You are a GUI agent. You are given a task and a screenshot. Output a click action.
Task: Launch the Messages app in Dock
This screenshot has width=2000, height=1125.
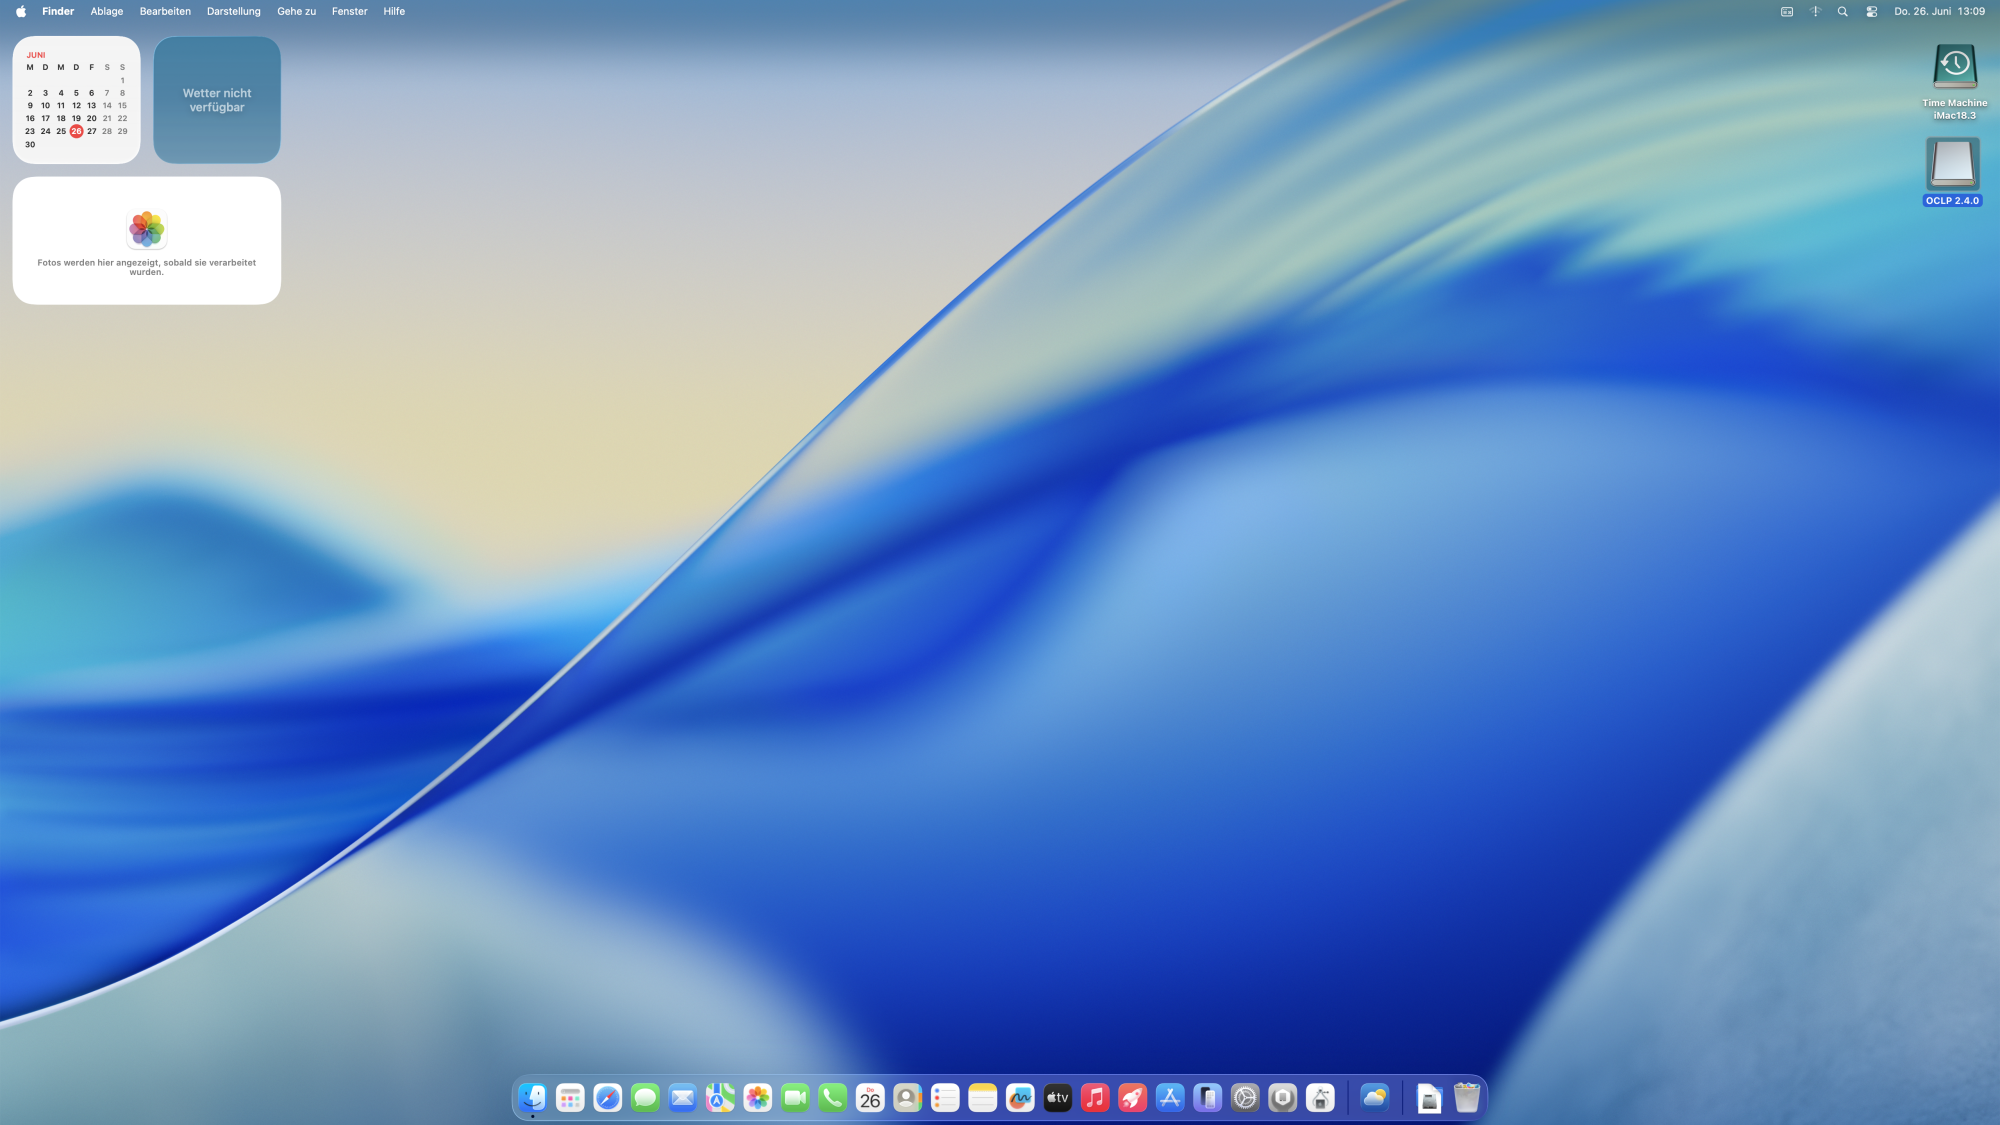(645, 1098)
